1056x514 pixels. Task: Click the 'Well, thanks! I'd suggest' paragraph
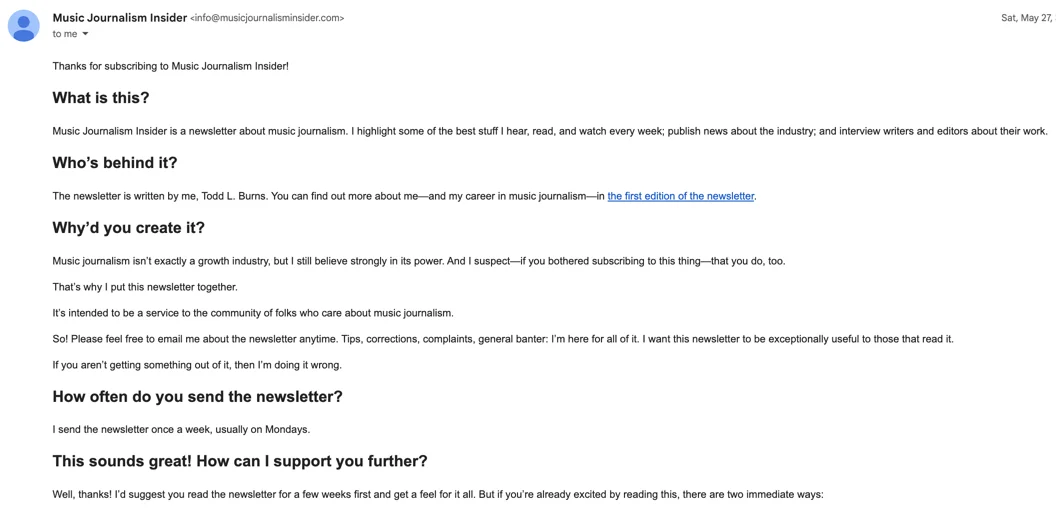[x=437, y=494]
